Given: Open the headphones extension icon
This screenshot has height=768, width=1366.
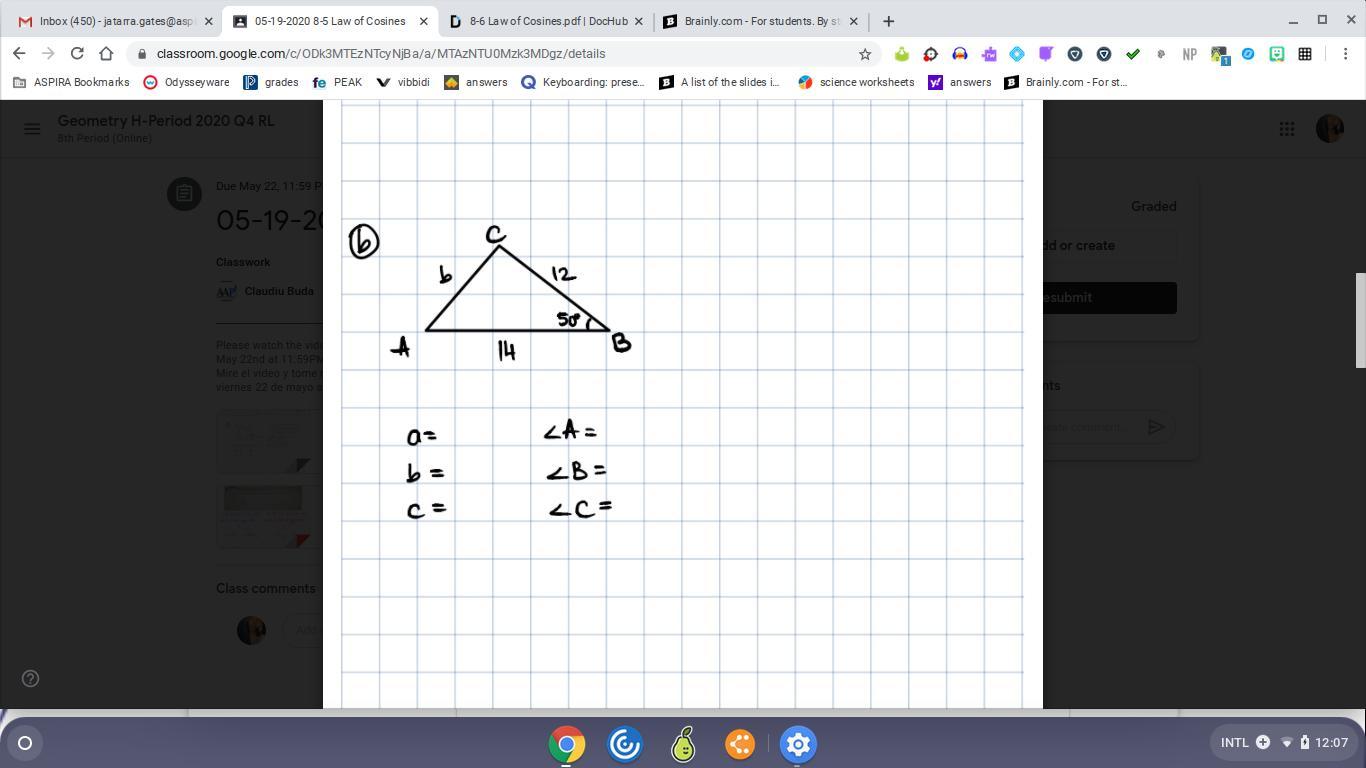Looking at the screenshot, I should [x=960, y=54].
